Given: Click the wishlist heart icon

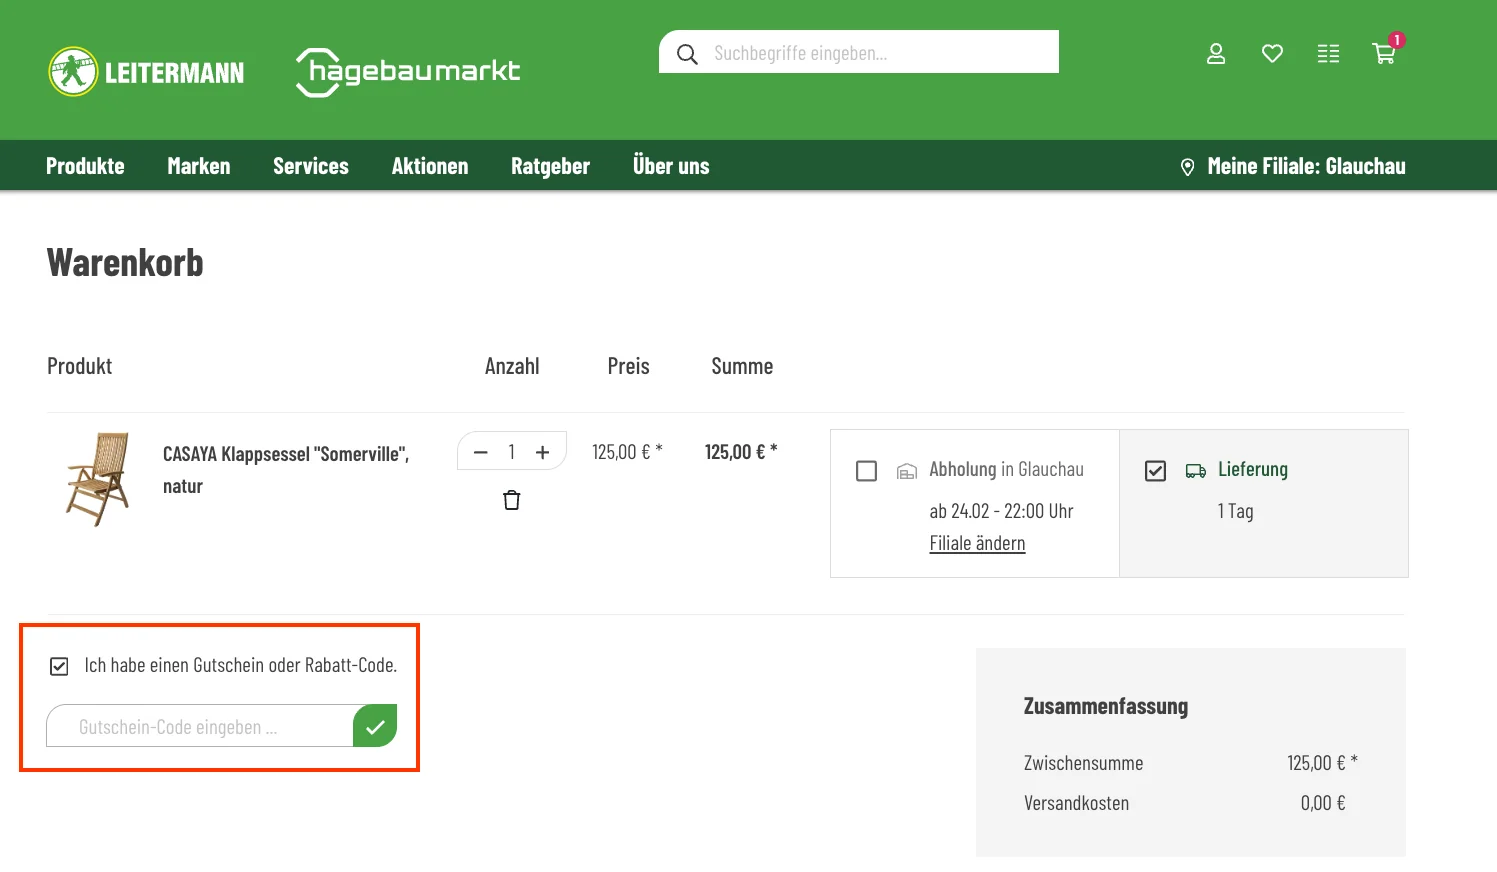Looking at the screenshot, I should point(1272,54).
